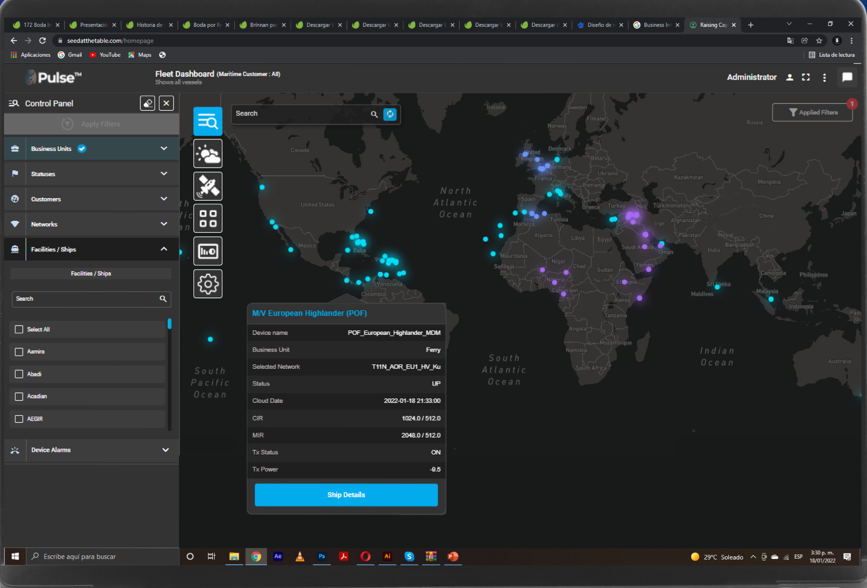Expand the Business Units filter section
Viewport: 867px width, 588px height.
point(92,149)
